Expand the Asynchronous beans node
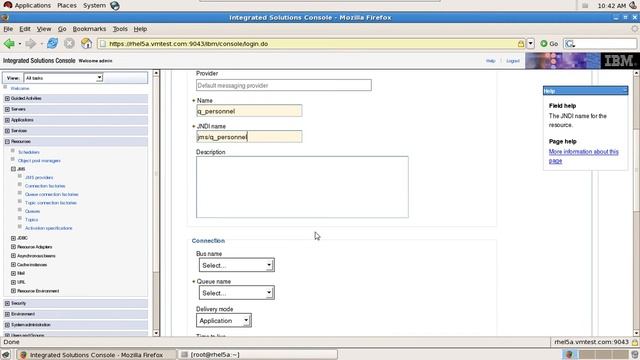The height and width of the screenshot is (360, 640). (13, 256)
